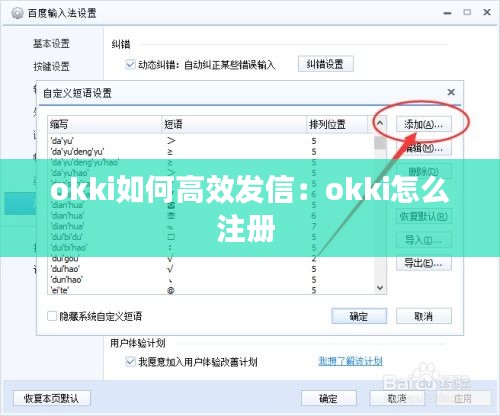Click 取消 in the phrase dialog

[424, 316]
